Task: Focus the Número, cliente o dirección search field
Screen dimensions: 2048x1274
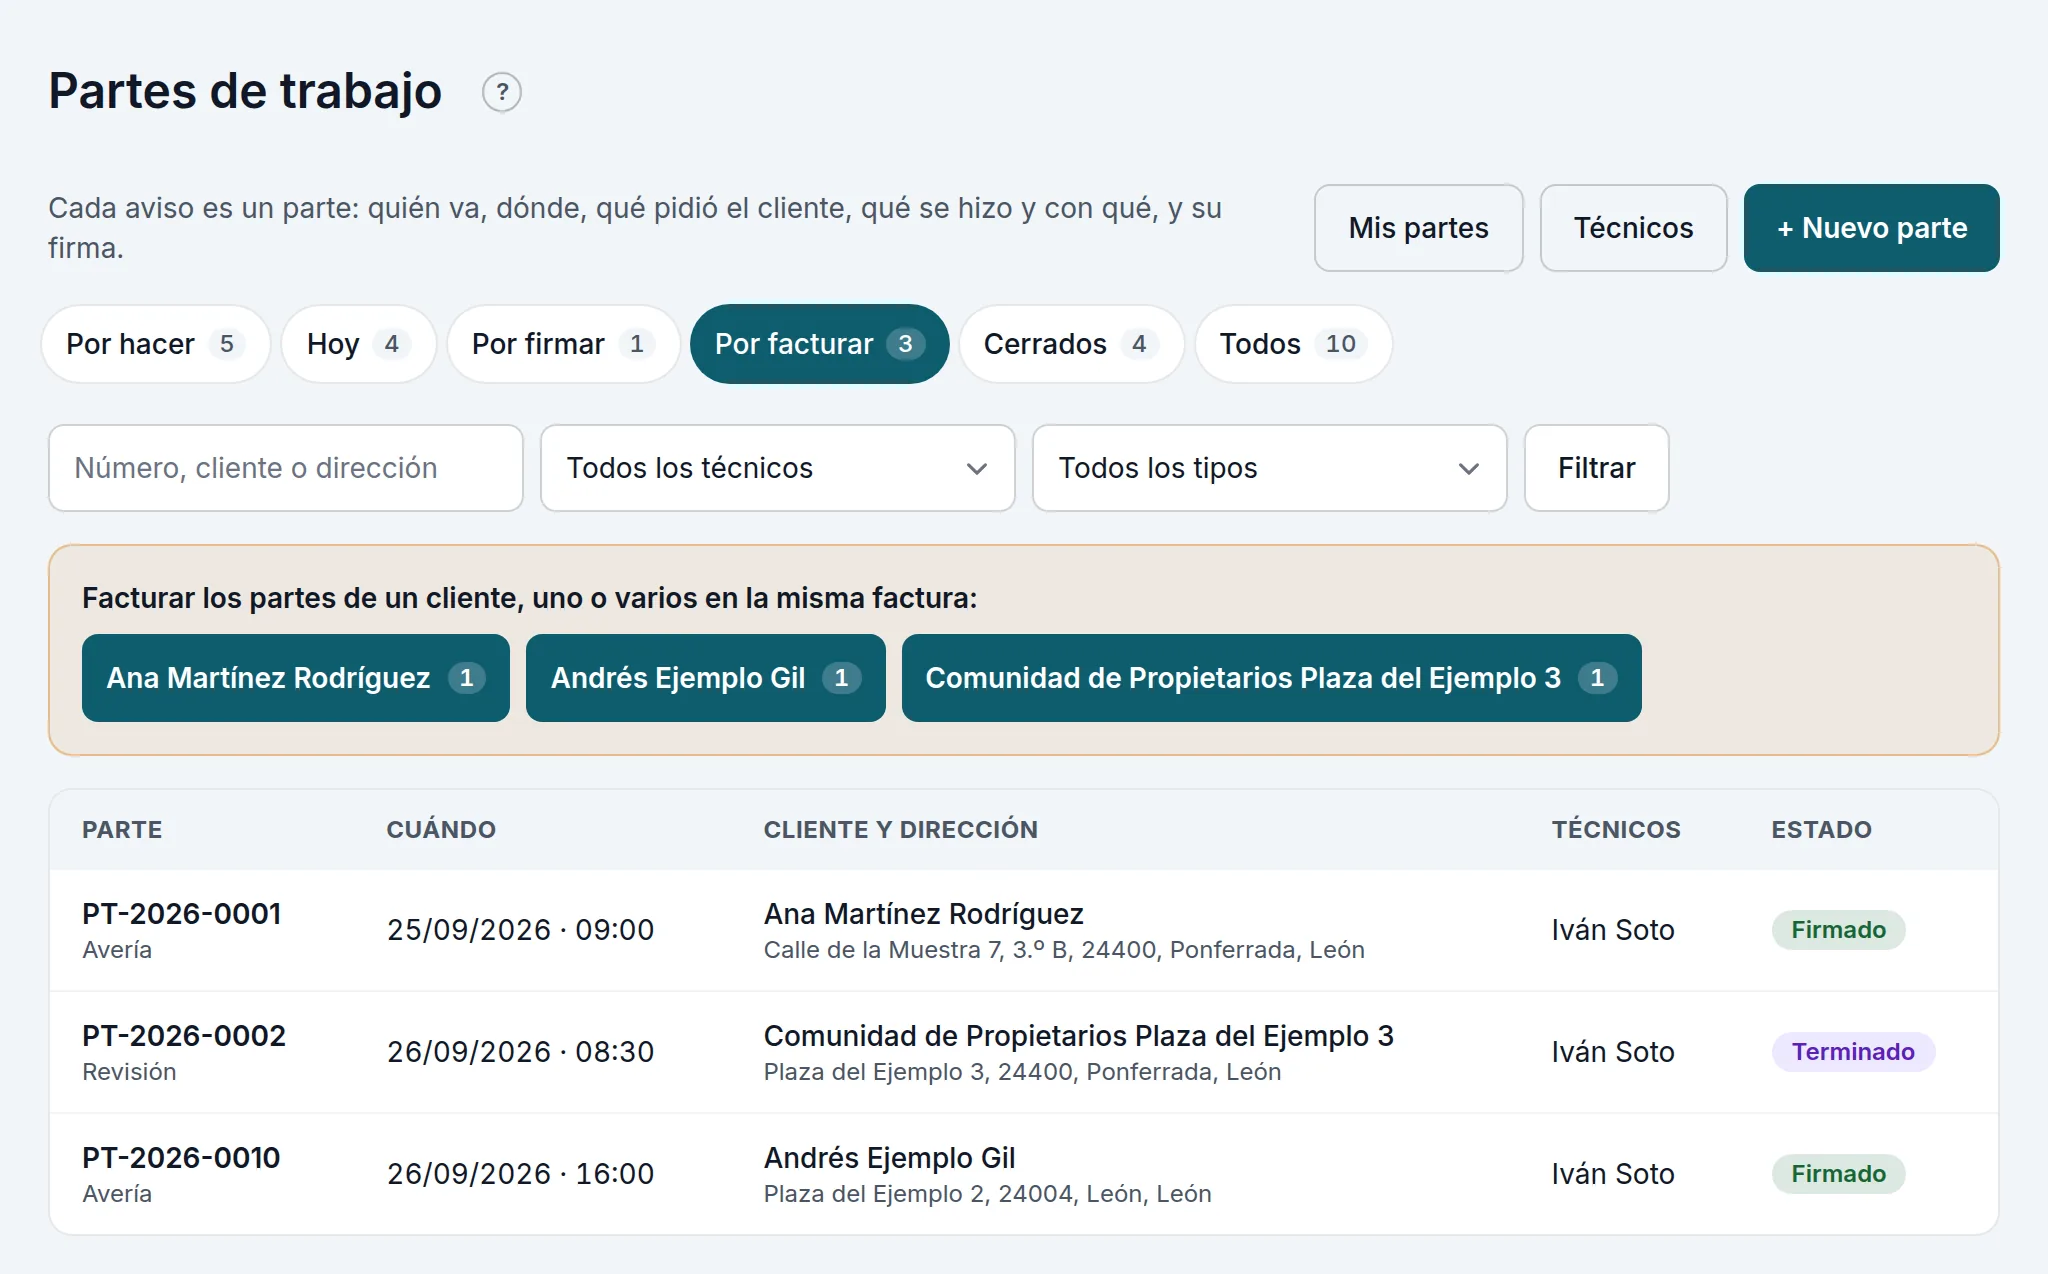Action: 286,468
